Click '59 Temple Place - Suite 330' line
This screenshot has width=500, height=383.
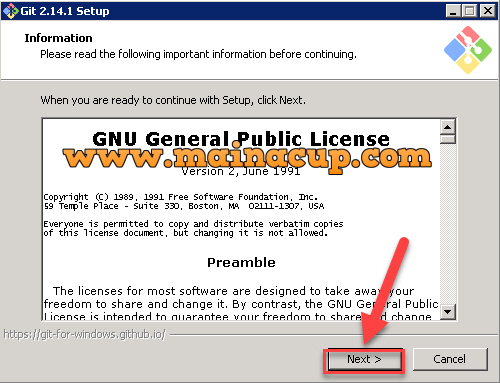pyautogui.click(x=184, y=206)
